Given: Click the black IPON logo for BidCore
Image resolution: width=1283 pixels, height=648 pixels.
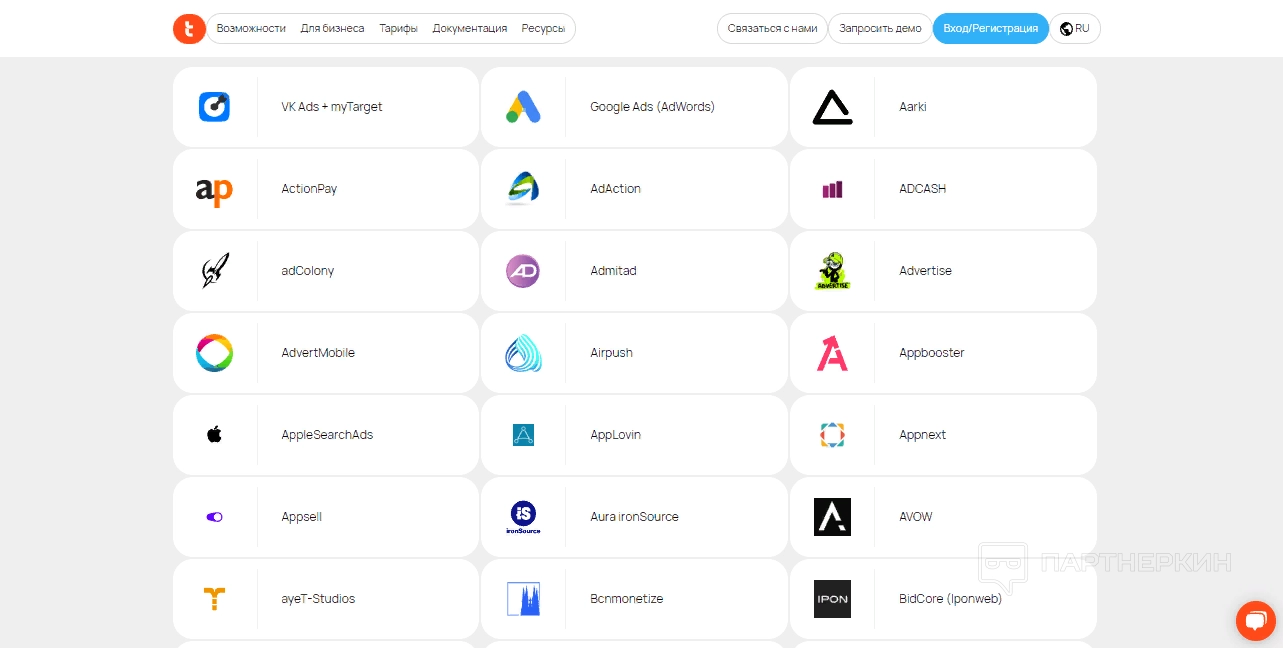Looking at the screenshot, I should coord(832,599).
